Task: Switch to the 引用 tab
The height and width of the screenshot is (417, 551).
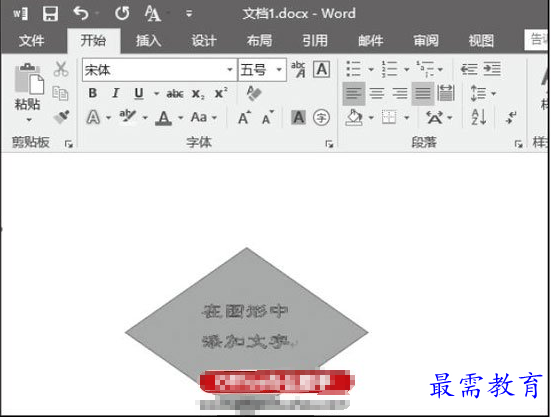Action: coord(315,40)
